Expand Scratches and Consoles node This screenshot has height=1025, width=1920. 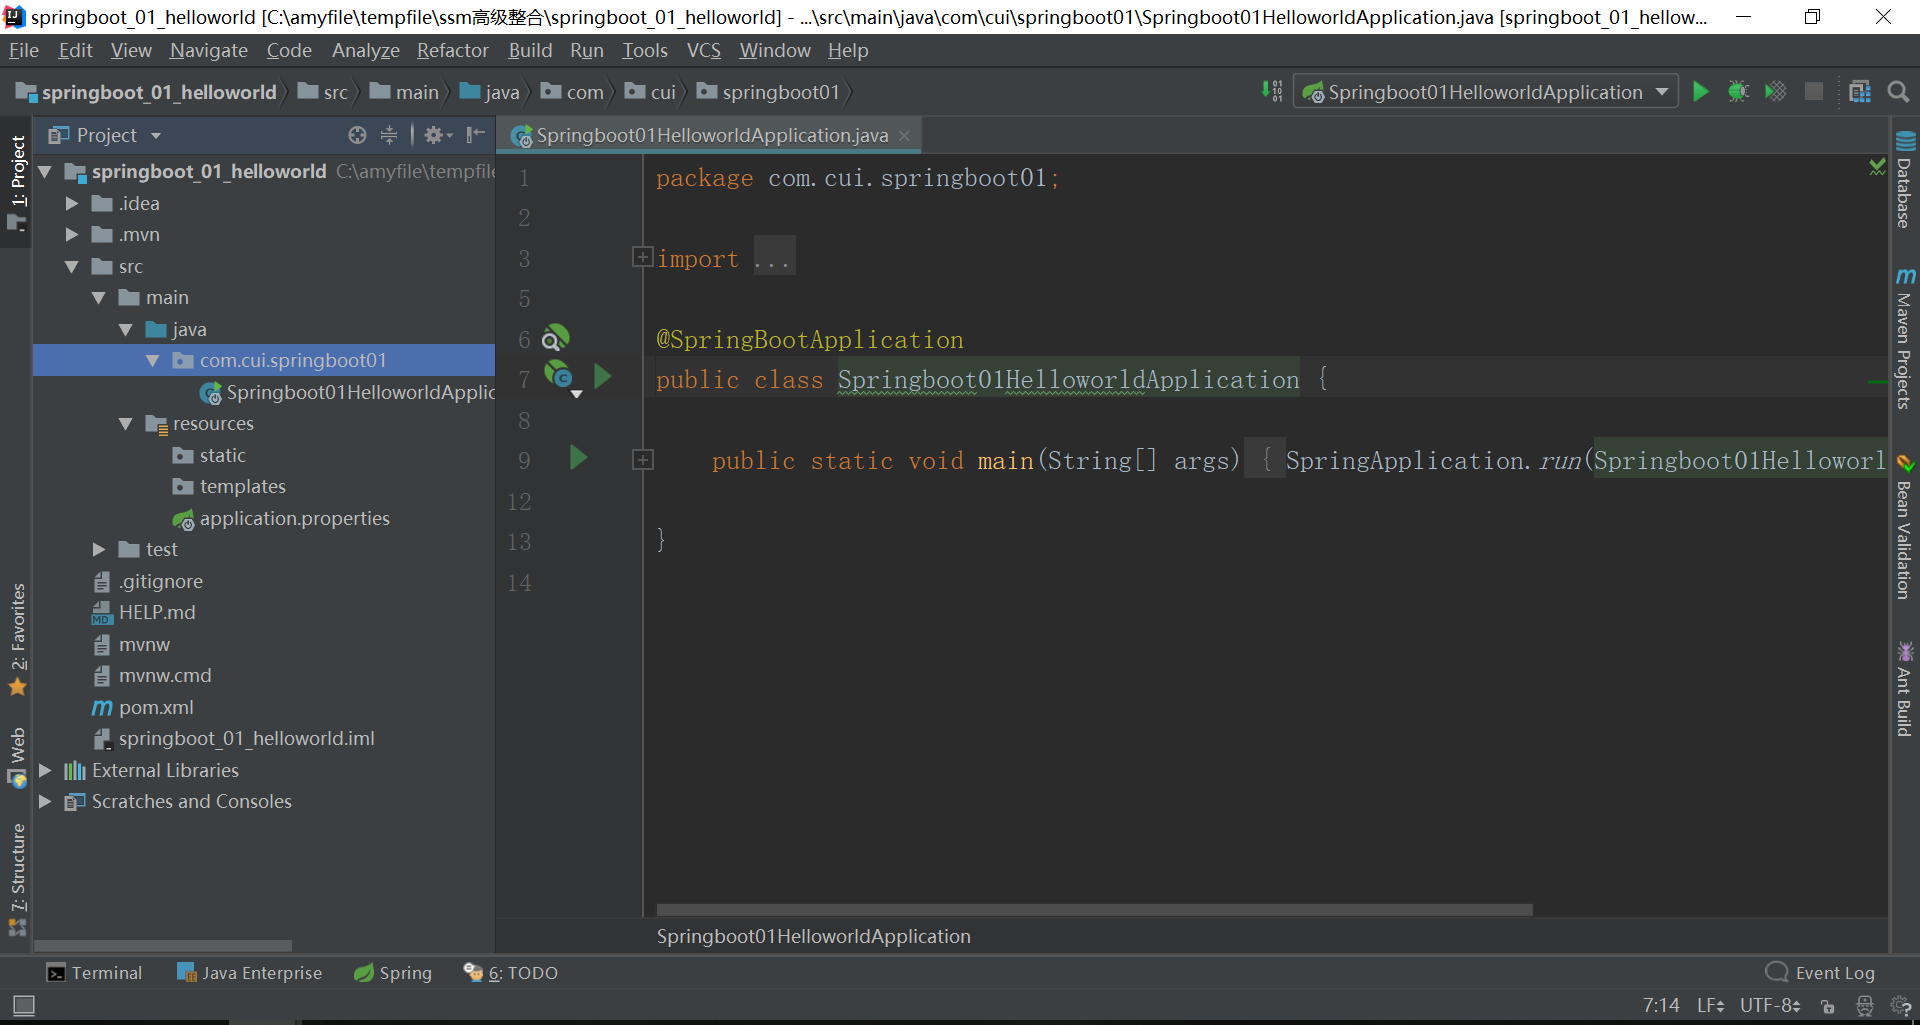(45, 802)
